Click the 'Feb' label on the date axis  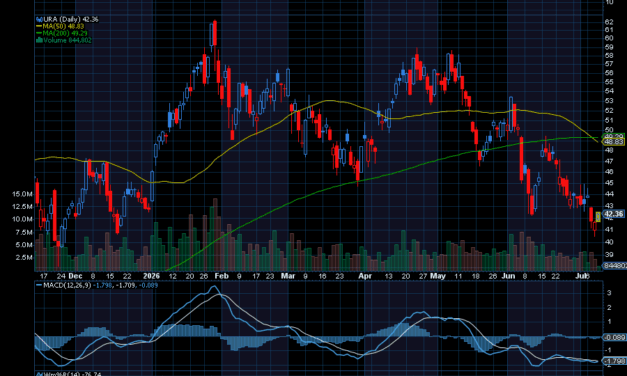tap(222, 276)
